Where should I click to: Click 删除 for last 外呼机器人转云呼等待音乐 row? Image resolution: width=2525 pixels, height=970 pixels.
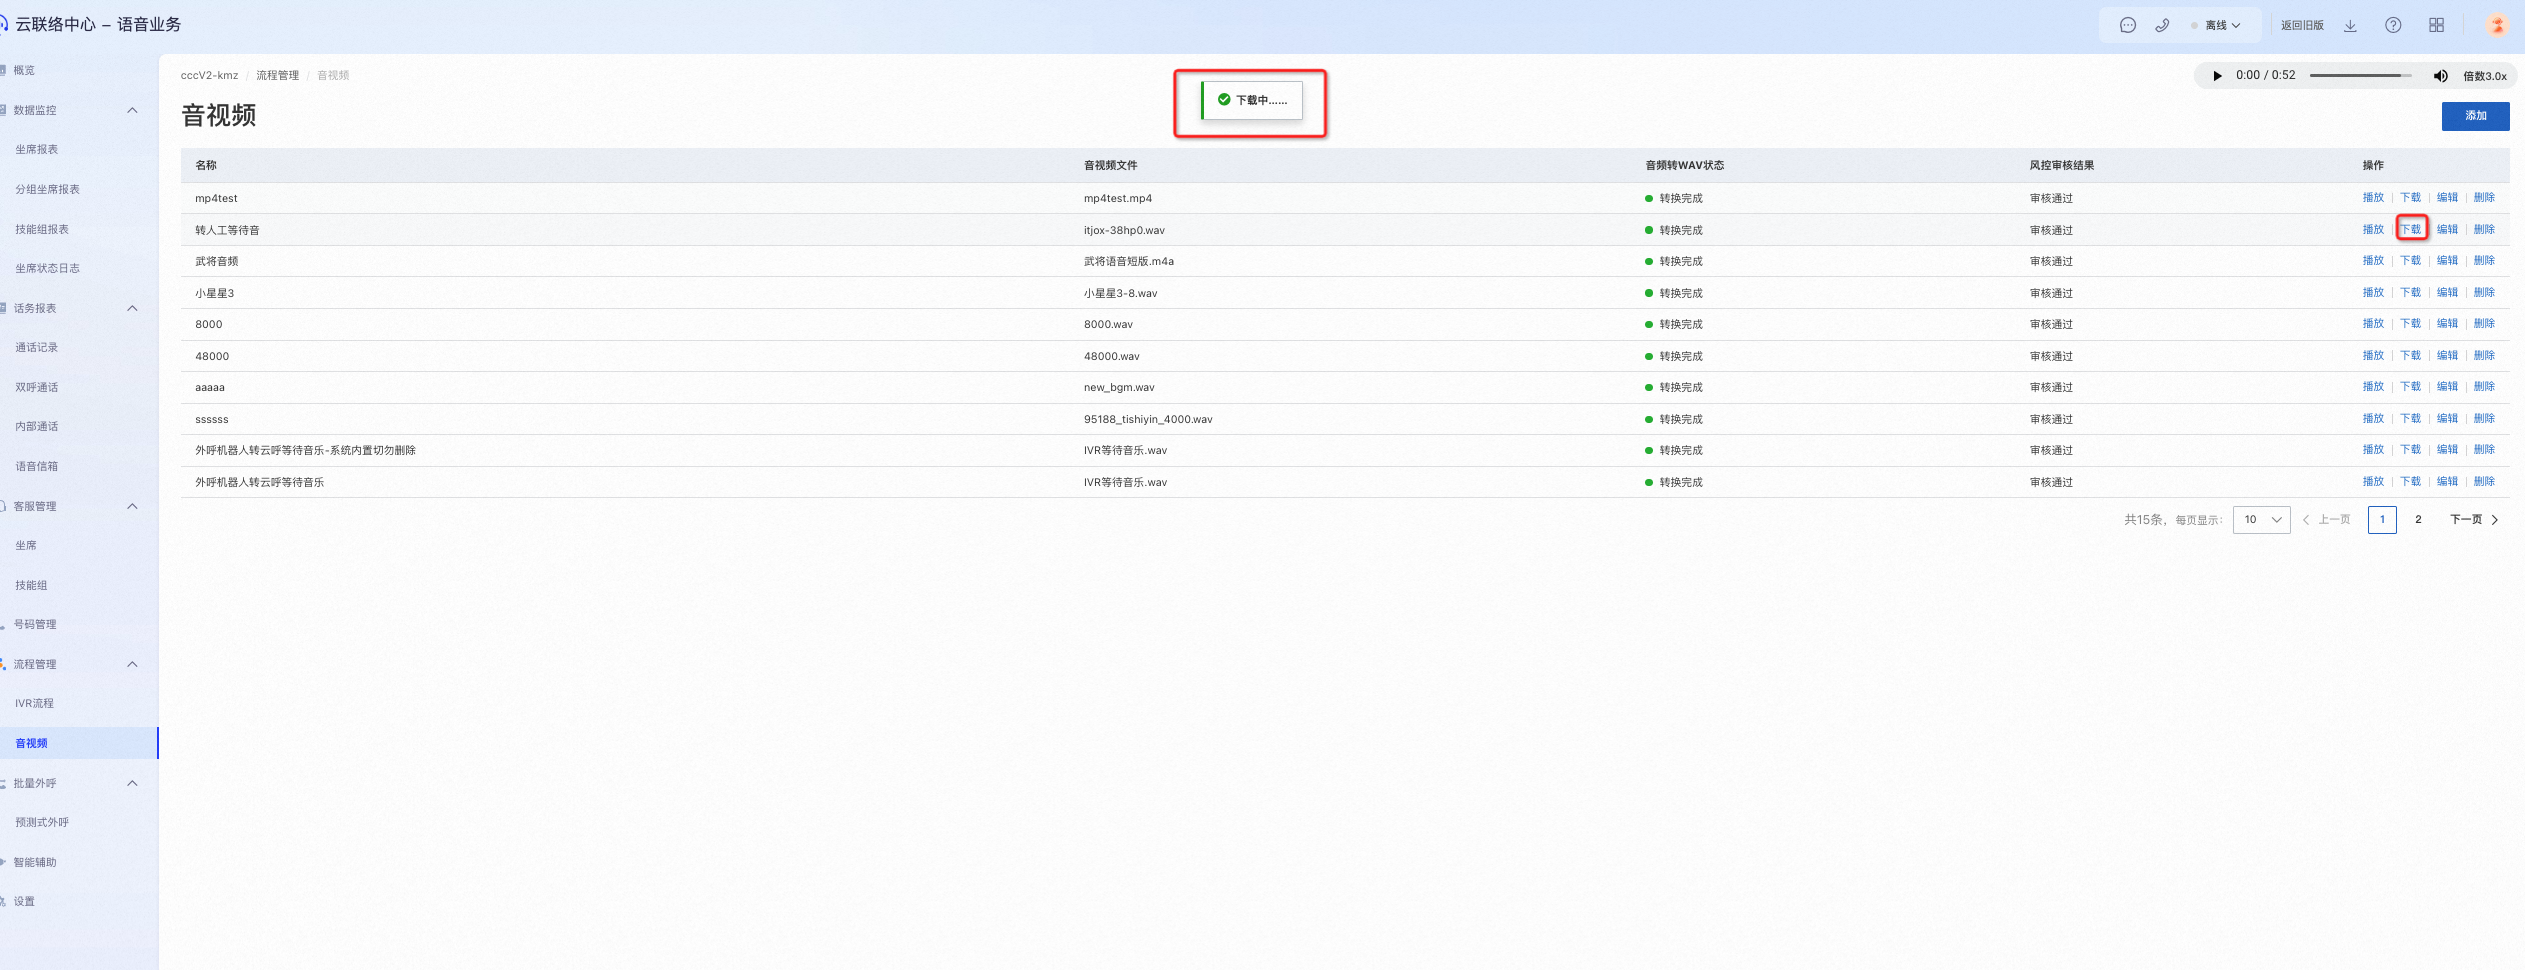click(2484, 482)
